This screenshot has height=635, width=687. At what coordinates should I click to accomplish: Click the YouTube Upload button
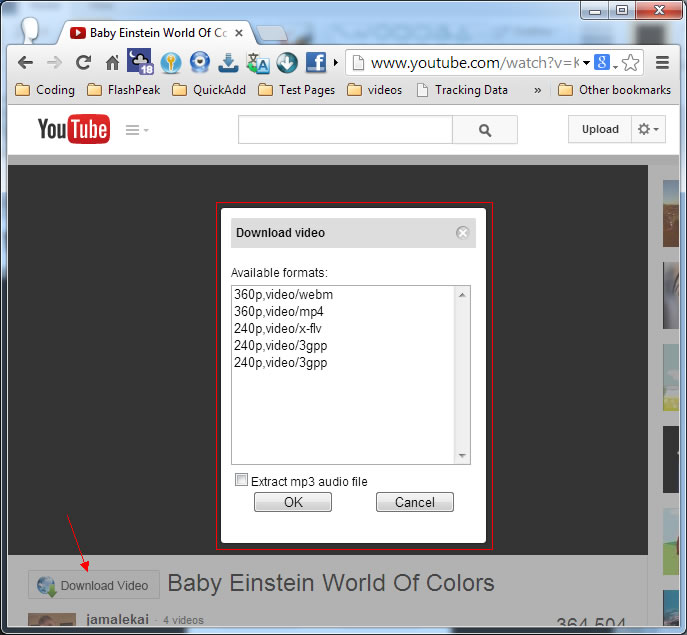click(600, 129)
